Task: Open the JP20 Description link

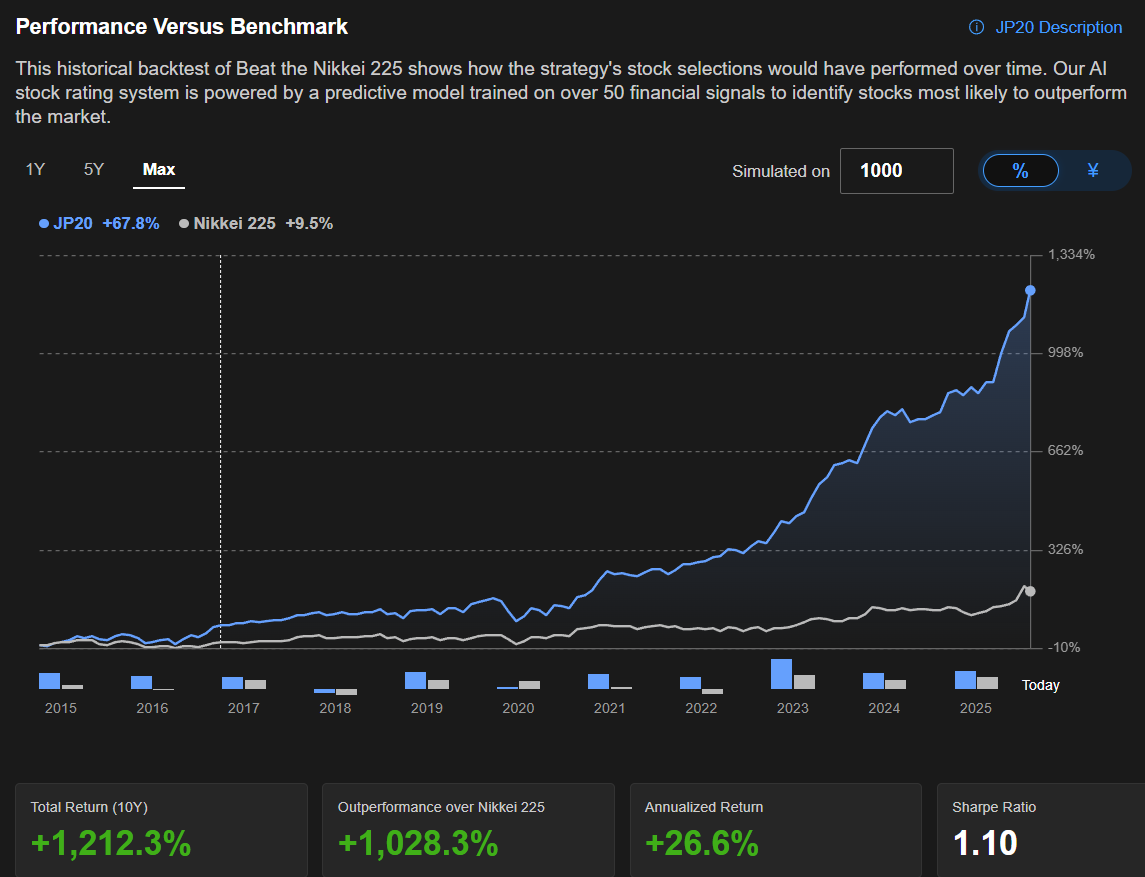Action: (1058, 27)
